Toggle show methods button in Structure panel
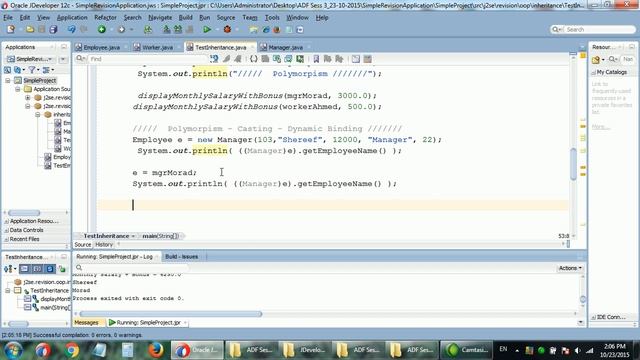The image size is (640, 360). point(24,269)
